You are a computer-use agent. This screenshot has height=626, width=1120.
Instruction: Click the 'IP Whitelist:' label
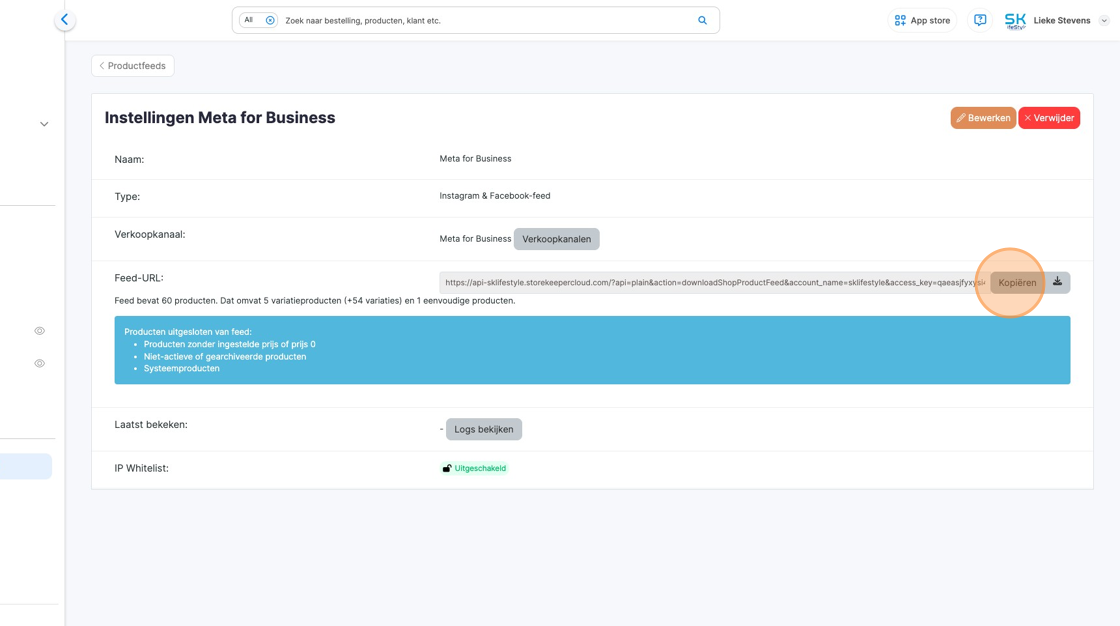coord(141,469)
